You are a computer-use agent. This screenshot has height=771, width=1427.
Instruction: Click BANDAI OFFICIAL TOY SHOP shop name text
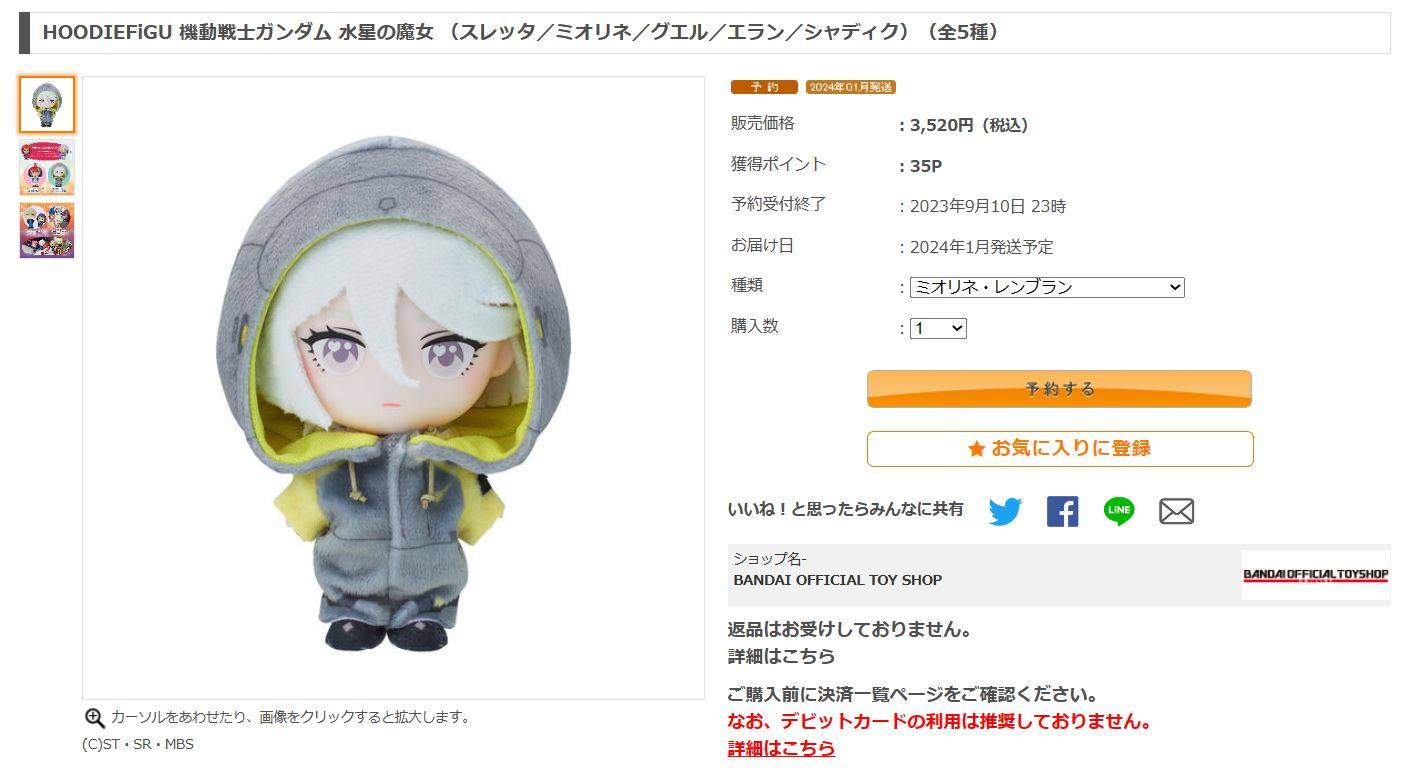[838, 580]
